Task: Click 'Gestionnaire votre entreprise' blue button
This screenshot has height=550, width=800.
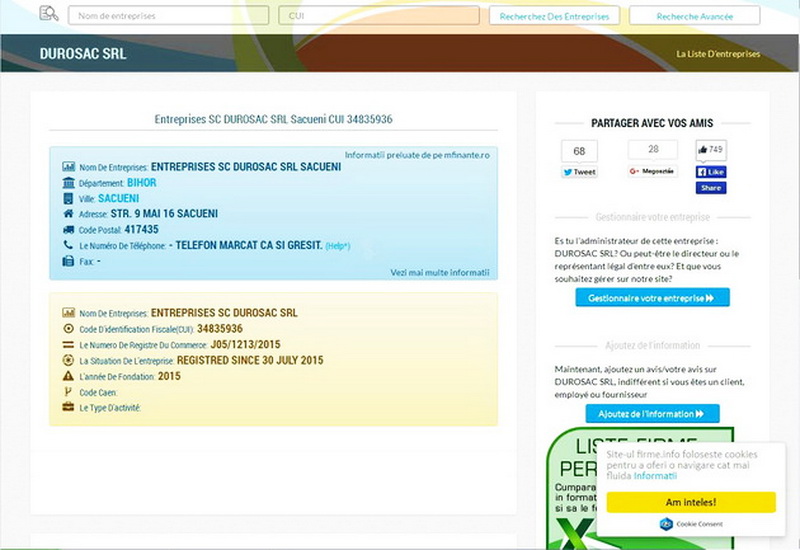Action: point(653,298)
